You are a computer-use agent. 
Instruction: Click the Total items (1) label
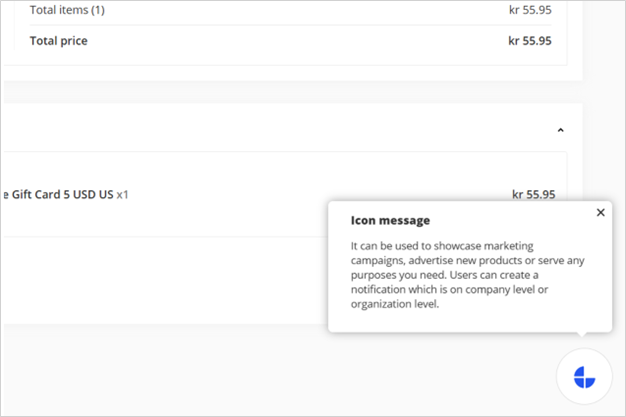tap(67, 10)
